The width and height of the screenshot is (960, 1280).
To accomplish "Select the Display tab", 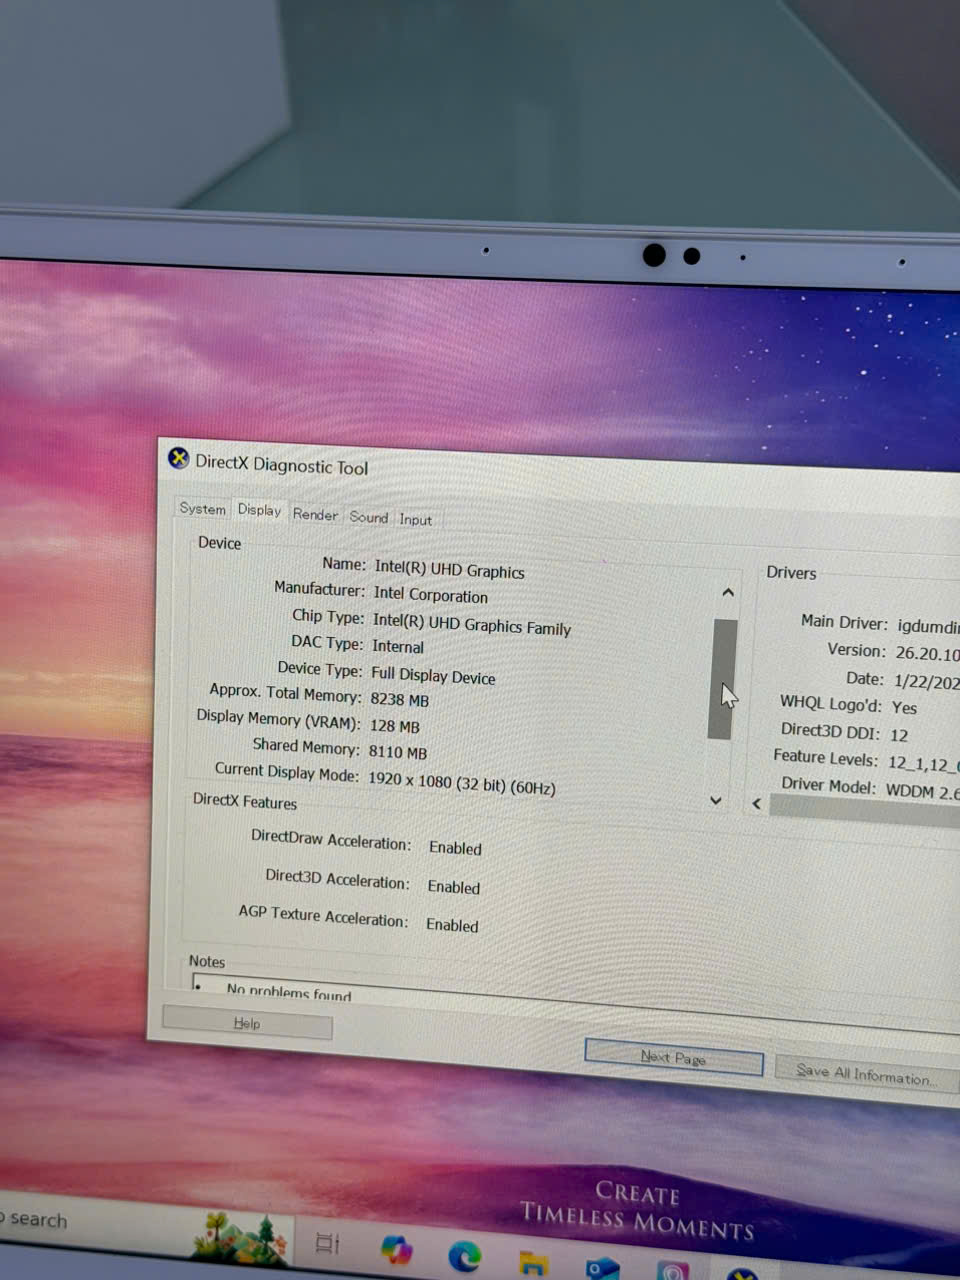I will coord(259,510).
